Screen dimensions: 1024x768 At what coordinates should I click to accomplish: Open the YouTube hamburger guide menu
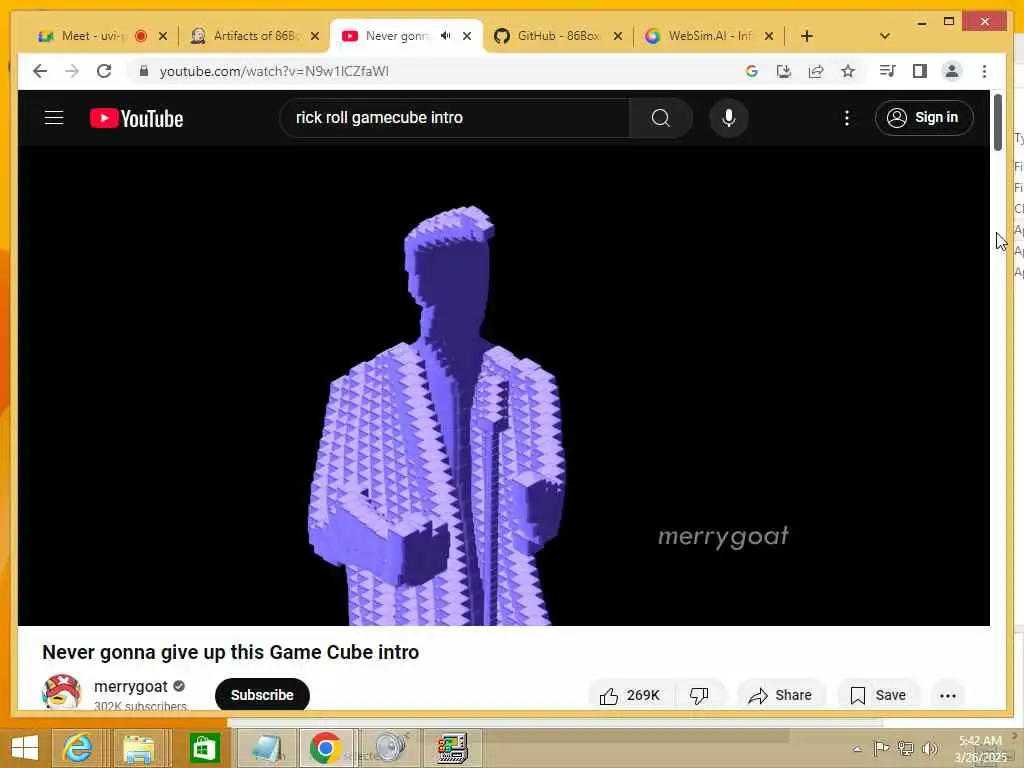coord(54,118)
